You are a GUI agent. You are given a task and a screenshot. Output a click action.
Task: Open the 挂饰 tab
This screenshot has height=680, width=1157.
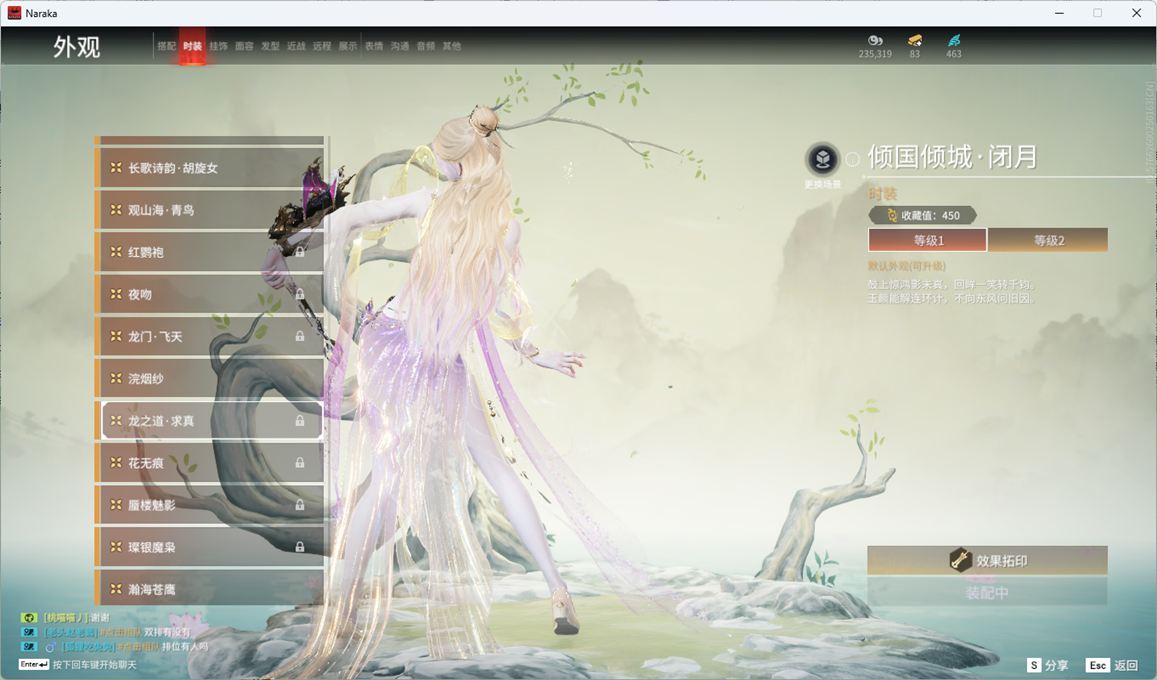pyautogui.click(x=218, y=46)
